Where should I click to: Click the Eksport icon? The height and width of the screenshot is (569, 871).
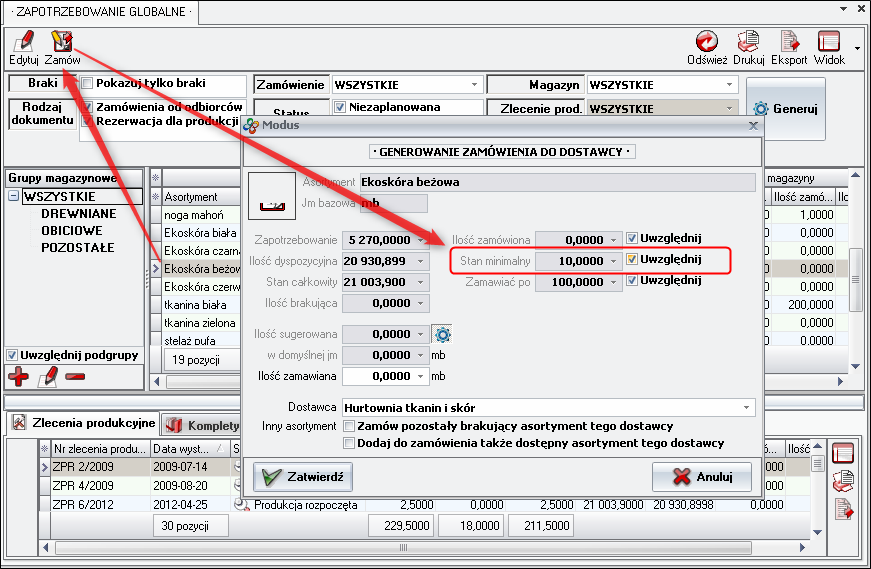[x=790, y=41]
